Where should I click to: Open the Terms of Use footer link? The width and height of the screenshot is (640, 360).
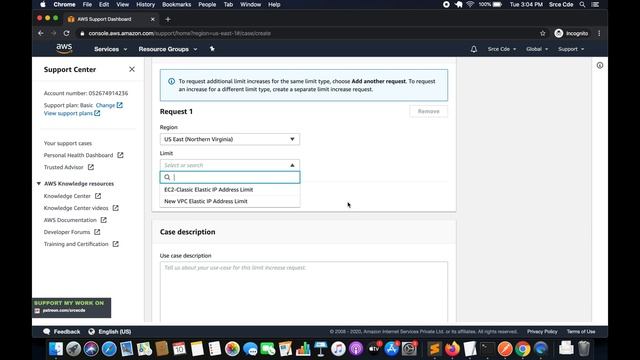(581, 331)
